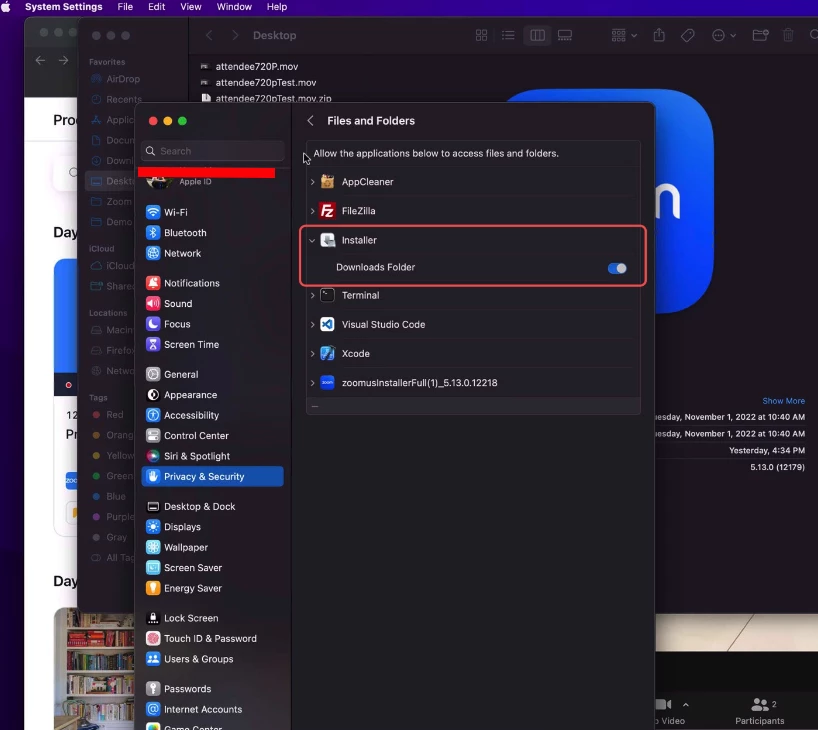Click Finder Share toolbar button
This screenshot has width=818, height=730.
coord(659,35)
